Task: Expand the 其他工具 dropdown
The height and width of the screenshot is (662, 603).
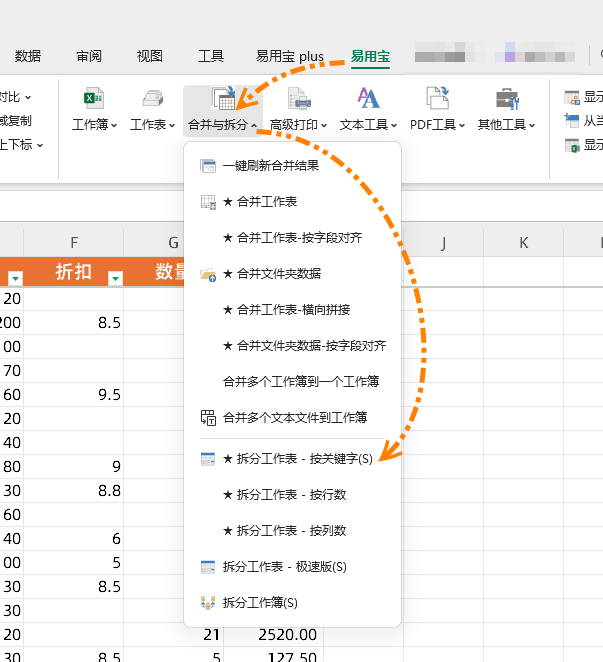Action: (532, 125)
